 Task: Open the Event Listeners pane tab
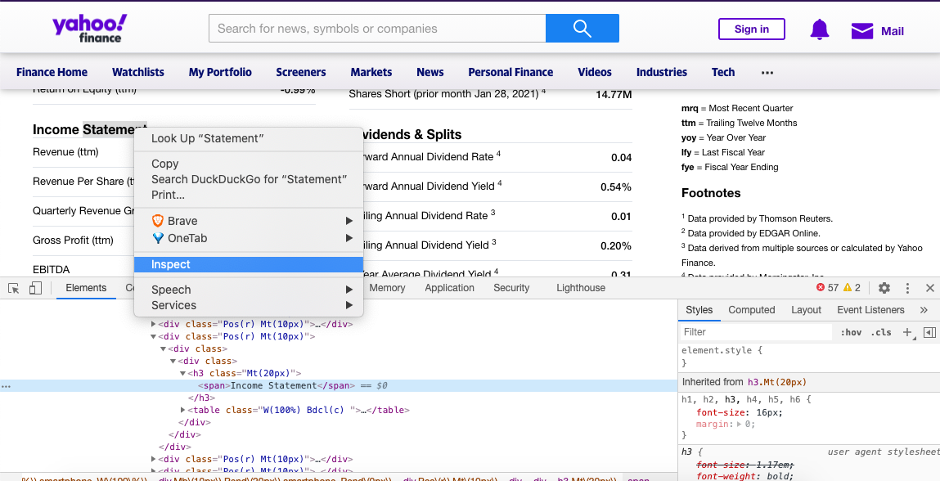point(870,310)
